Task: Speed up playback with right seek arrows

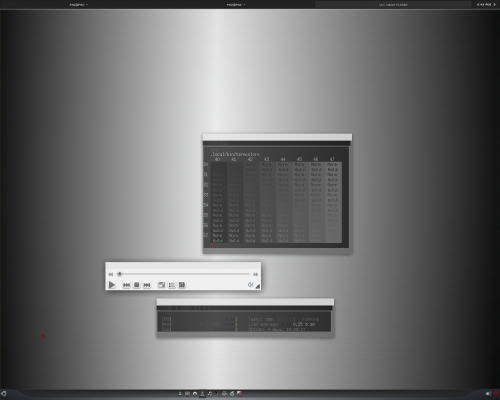Action: (x=255, y=274)
